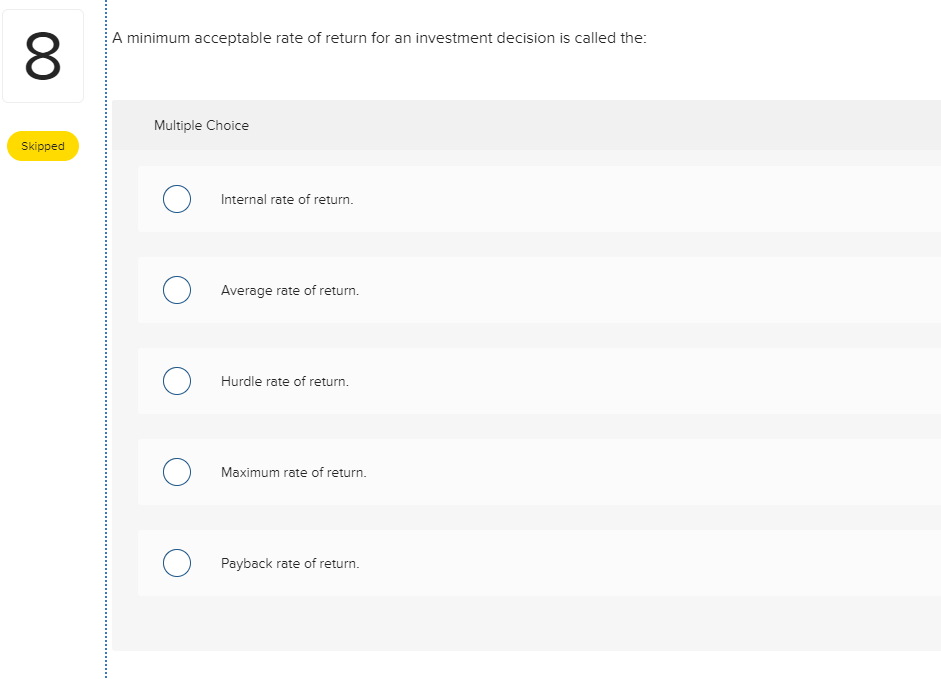Click the yellow Skipped status badge

pos(42,146)
